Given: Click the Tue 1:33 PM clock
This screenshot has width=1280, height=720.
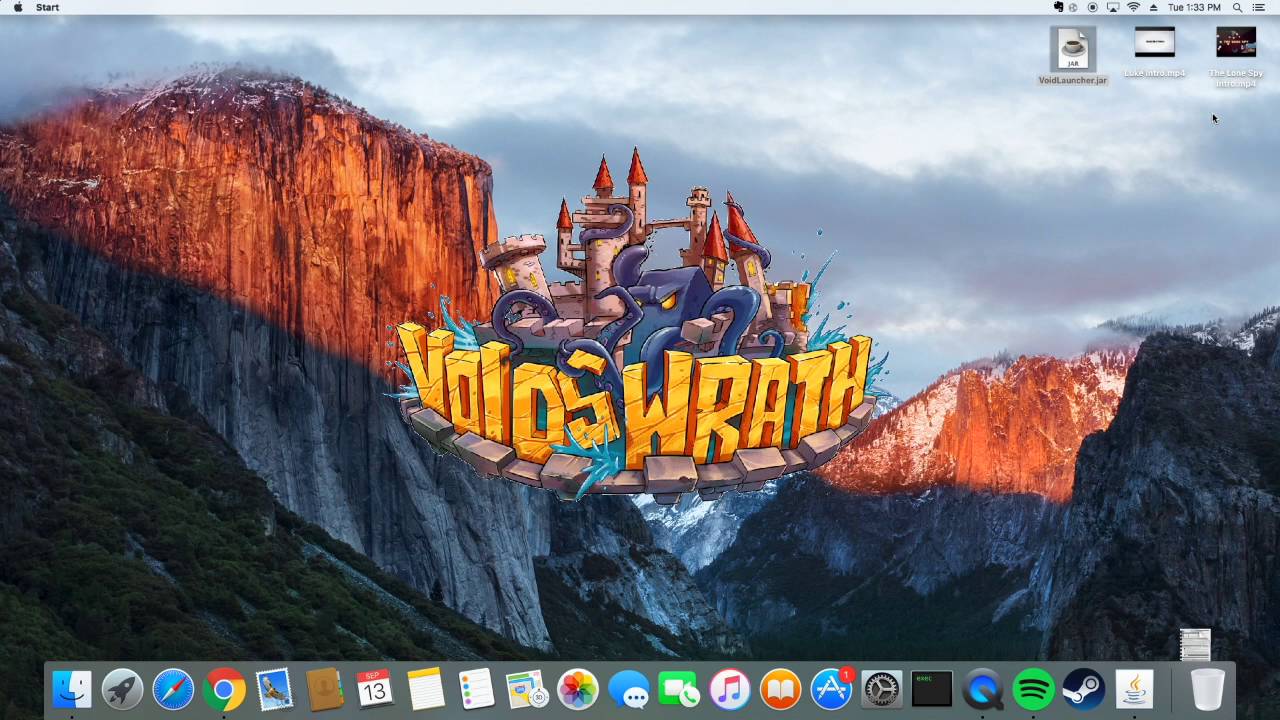Looking at the screenshot, I should point(1194,7).
